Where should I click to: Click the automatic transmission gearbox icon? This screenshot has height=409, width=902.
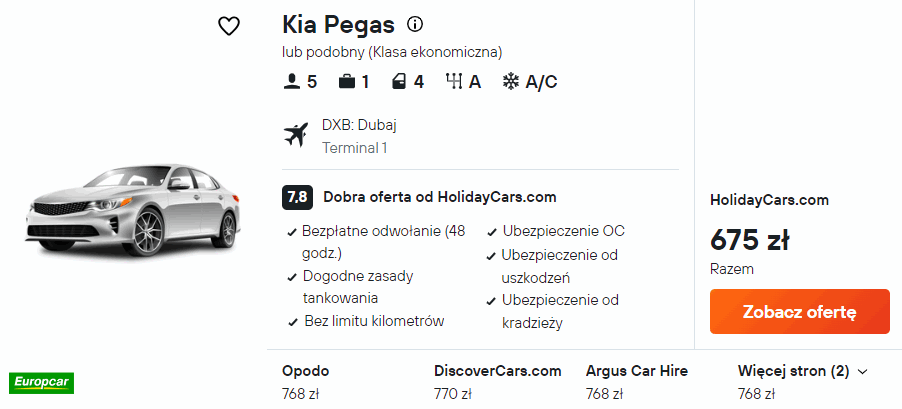tap(453, 82)
